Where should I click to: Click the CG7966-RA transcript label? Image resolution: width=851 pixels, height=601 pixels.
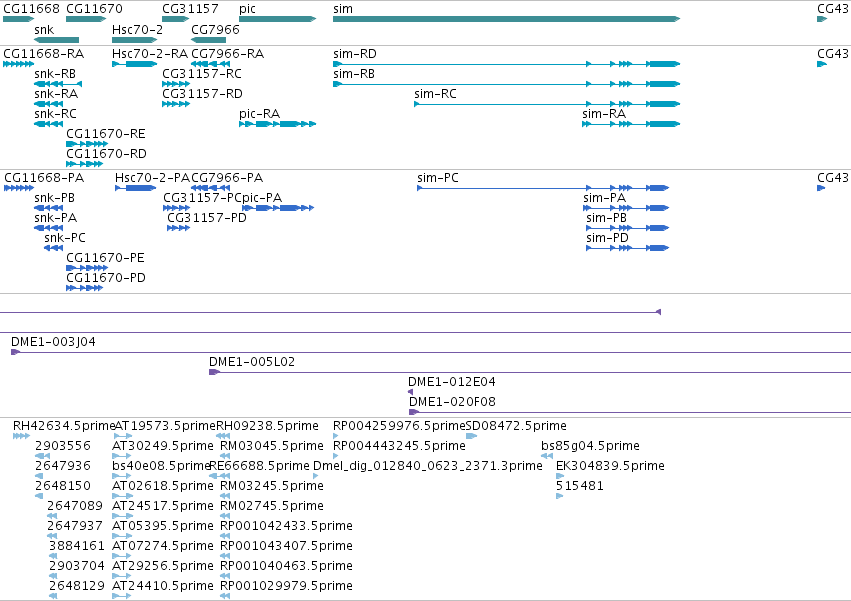228,54
